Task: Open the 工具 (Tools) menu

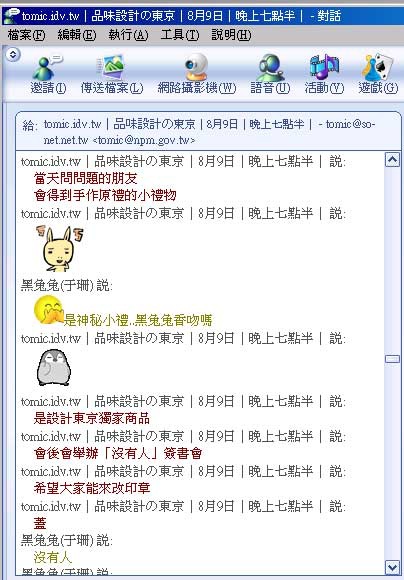Action: (x=179, y=35)
